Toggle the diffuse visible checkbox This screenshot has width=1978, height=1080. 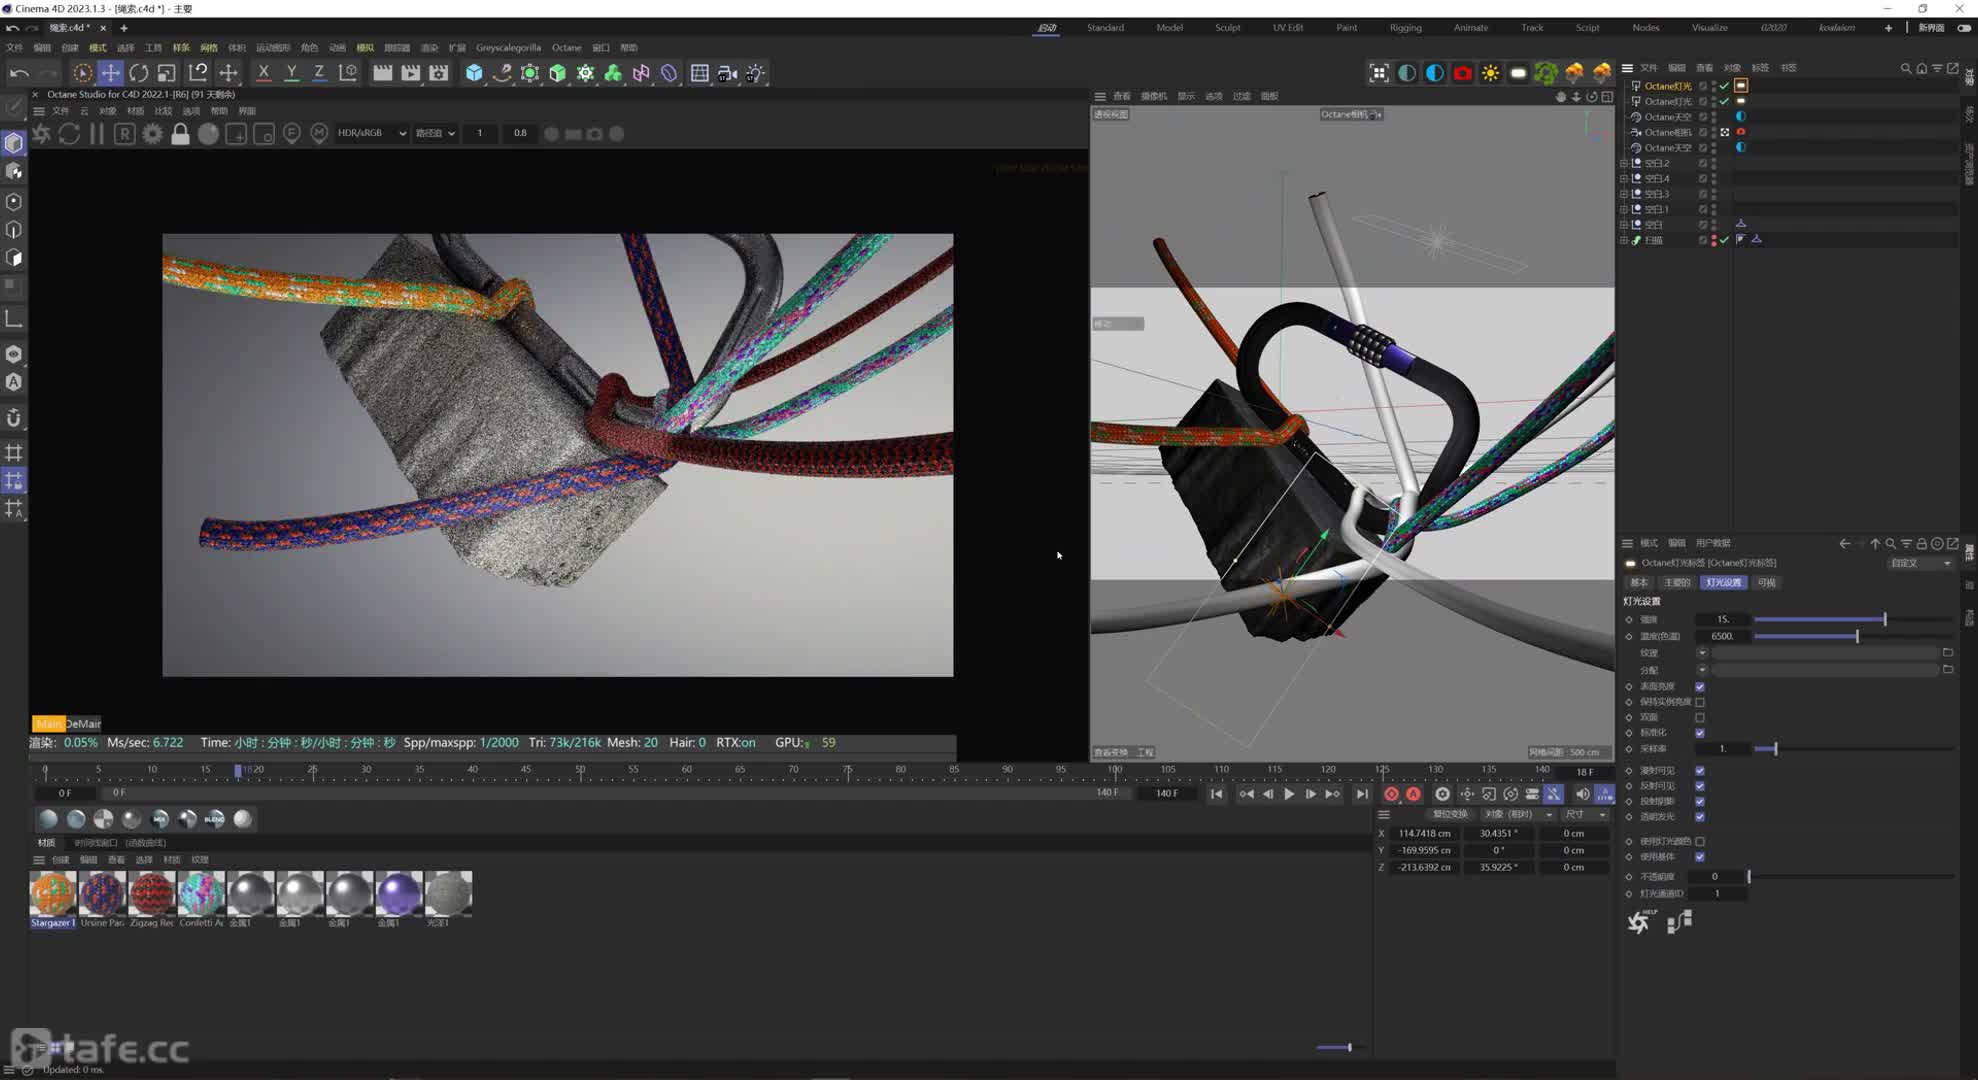click(1700, 771)
